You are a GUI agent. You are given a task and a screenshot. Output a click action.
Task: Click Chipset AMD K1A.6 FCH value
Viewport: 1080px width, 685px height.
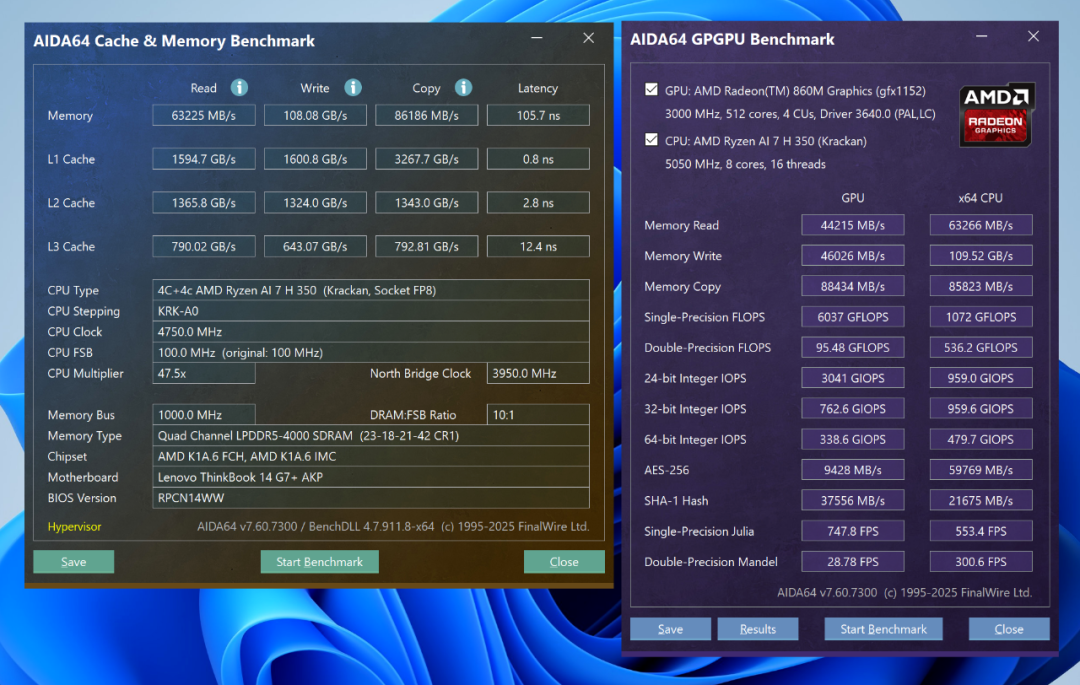[x=371, y=456]
